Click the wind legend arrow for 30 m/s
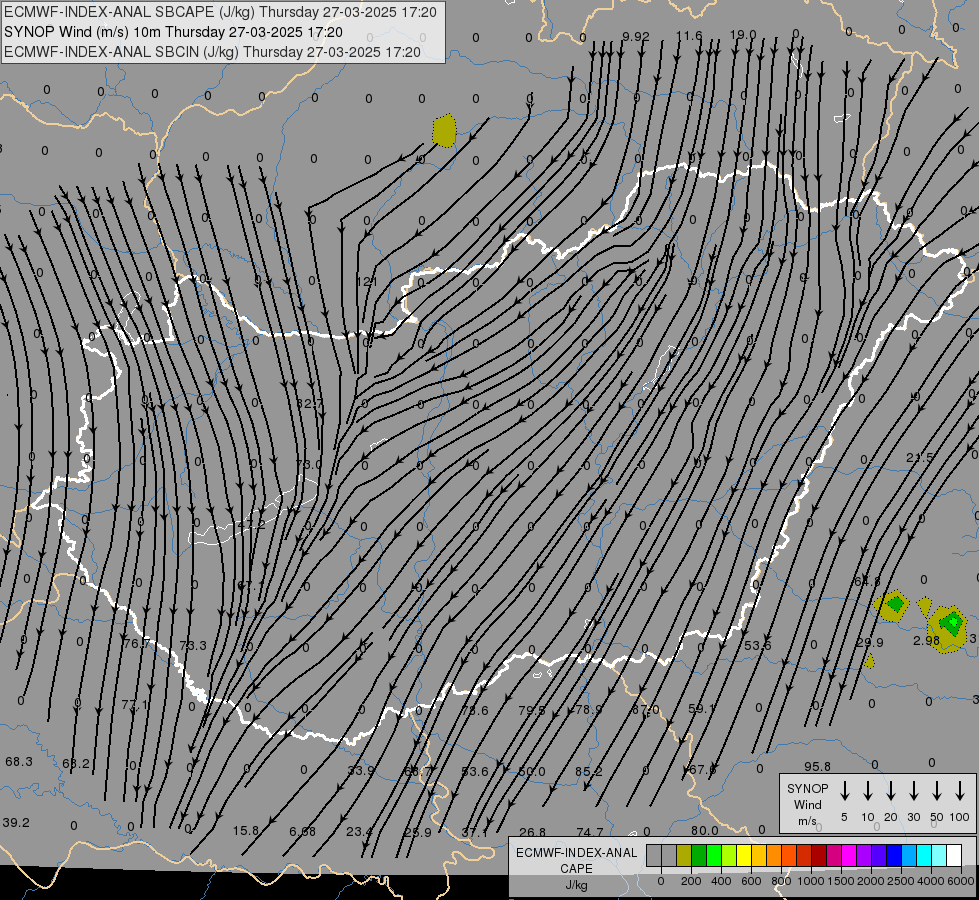This screenshot has height=900, width=979. (913, 791)
